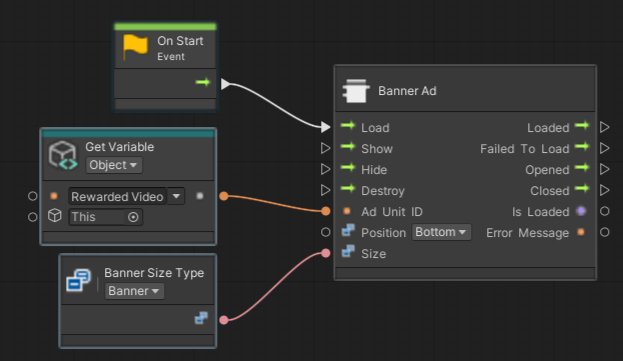Click the On Start yellow flag icon
Image resolution: width=623 pixels, height=361 pixels.
[135, 47]
